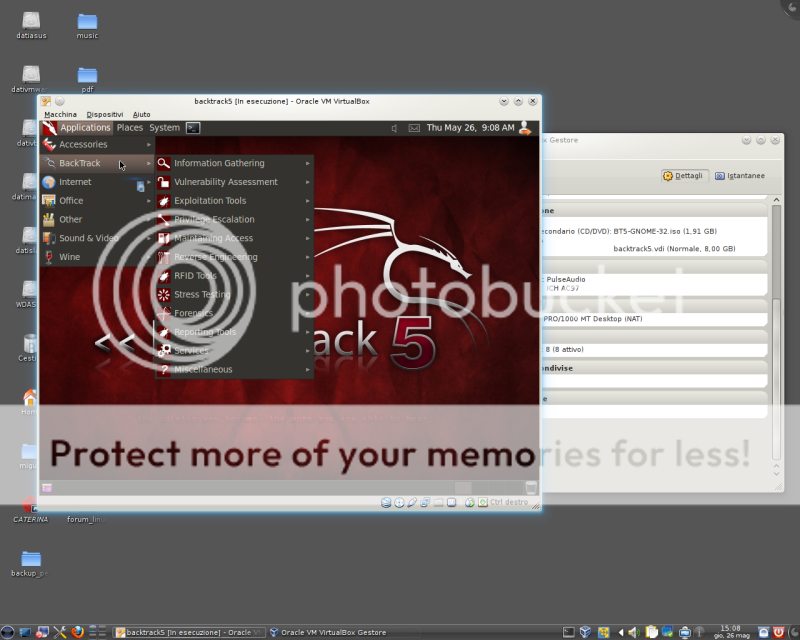Open the System menu in BackTrack panel

pos(164,128)
